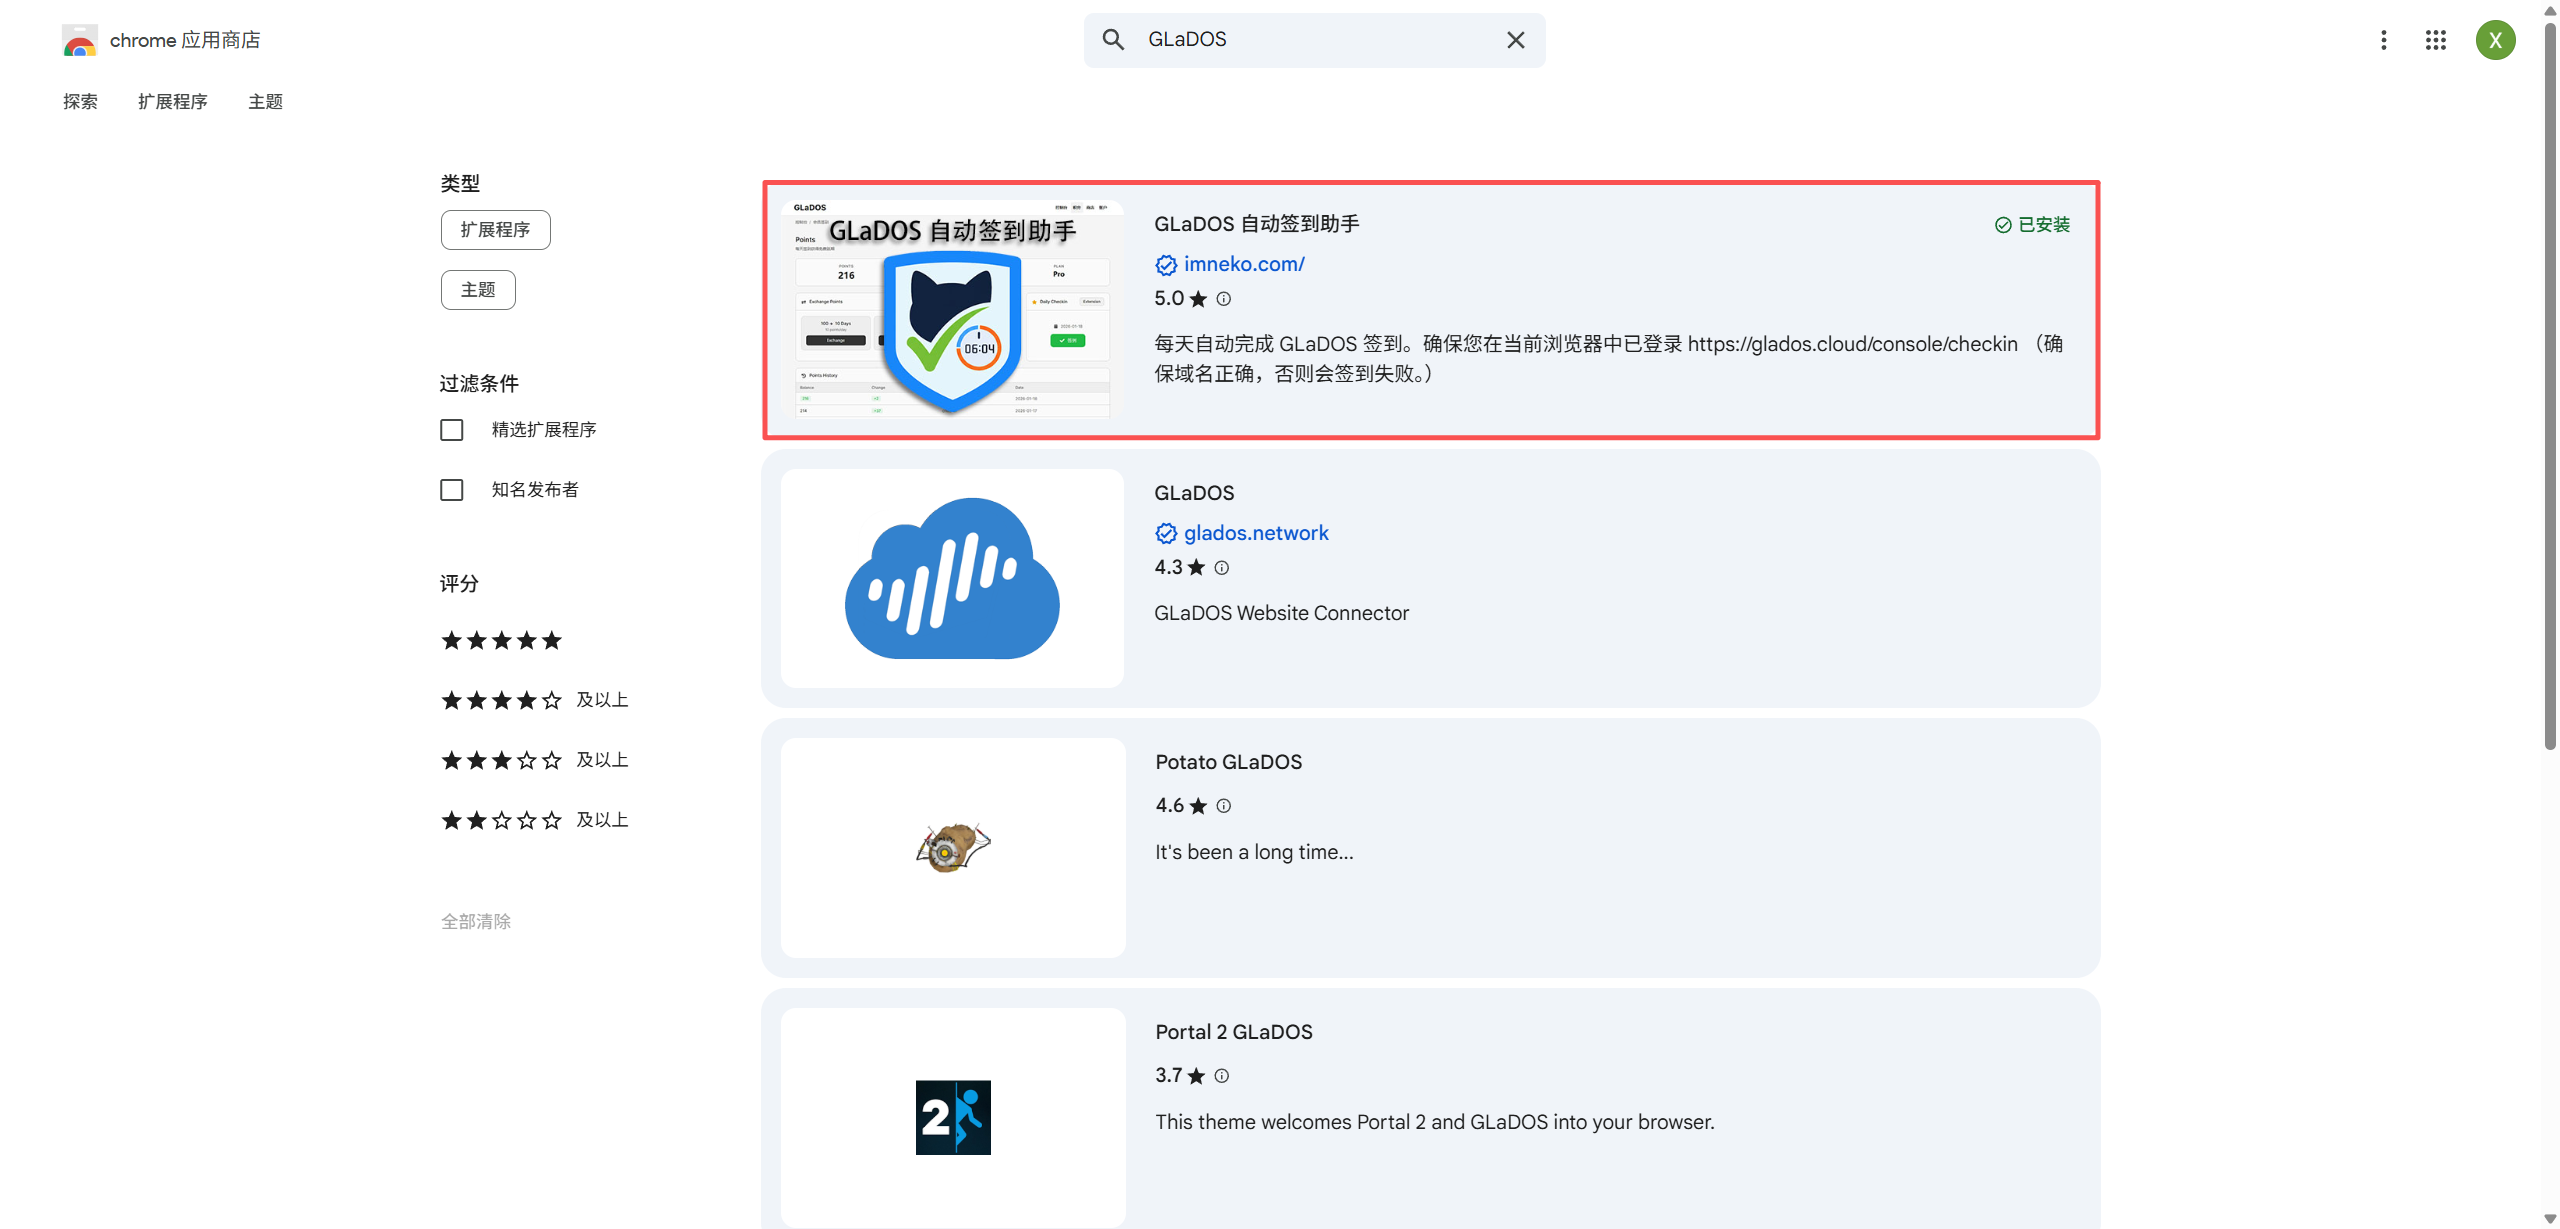2560x1229 pixels.
Task: Open the glados.network publisher link
Action: click(1255, 533)
